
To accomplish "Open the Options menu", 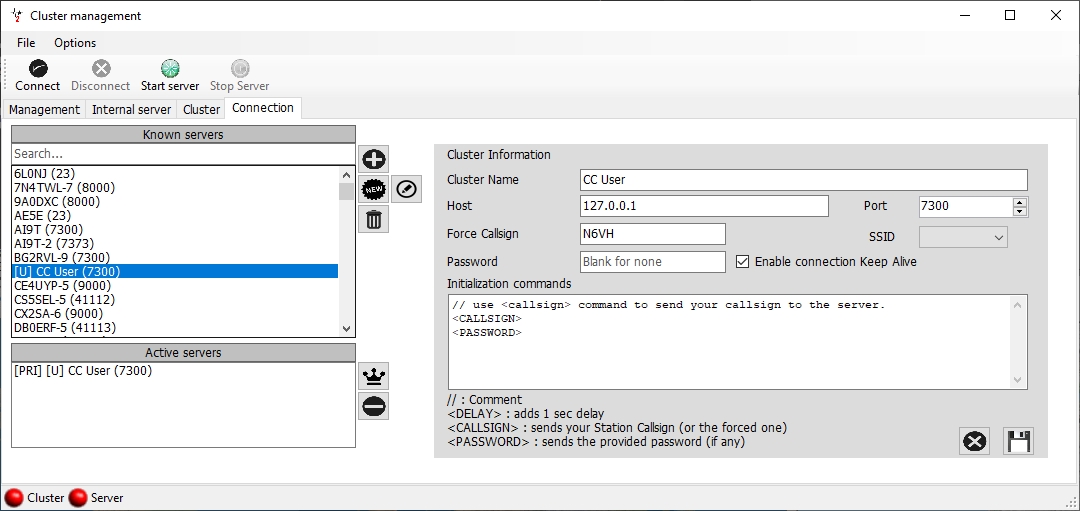I will [x=75, y=43].
